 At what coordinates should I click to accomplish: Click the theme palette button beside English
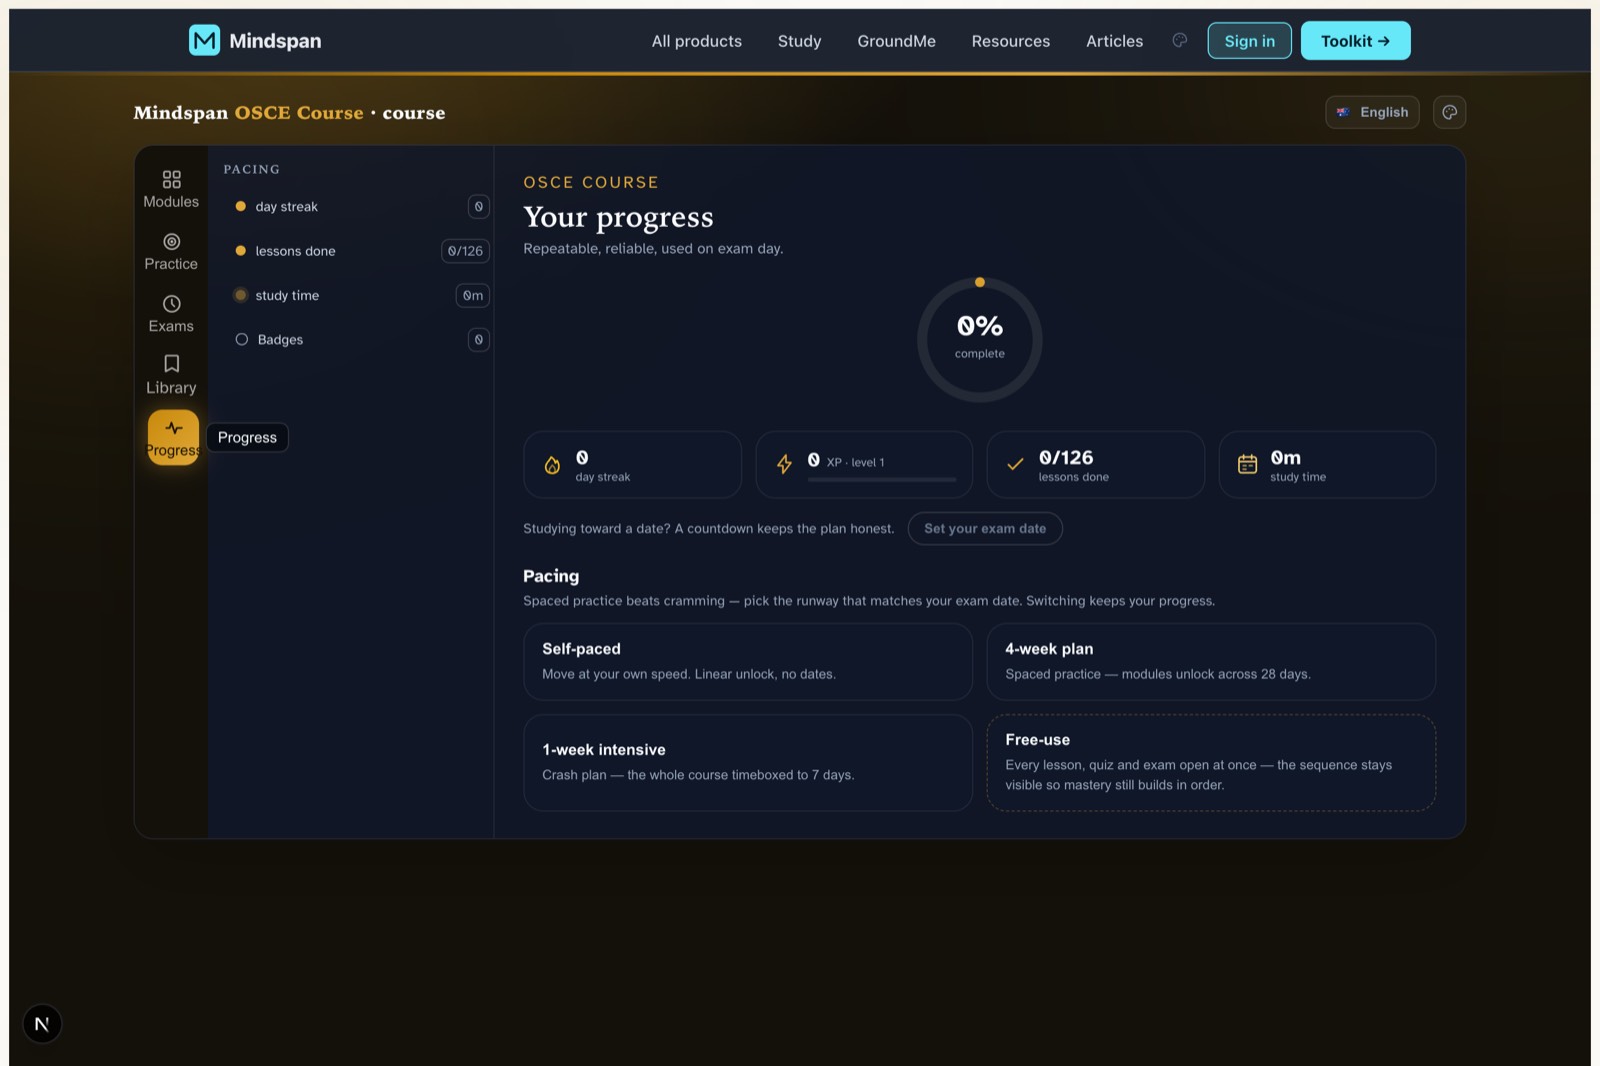tap(1449, 112)
